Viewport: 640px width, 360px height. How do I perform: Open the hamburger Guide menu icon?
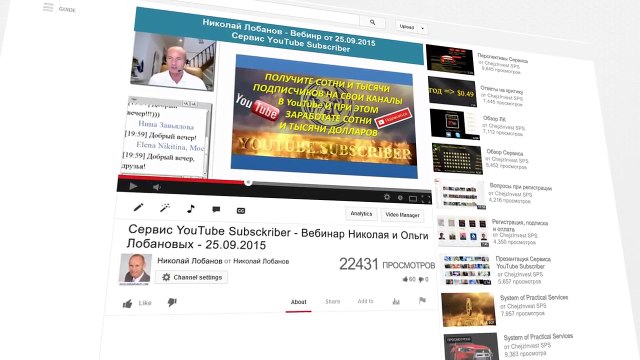[x=48, y=7]
